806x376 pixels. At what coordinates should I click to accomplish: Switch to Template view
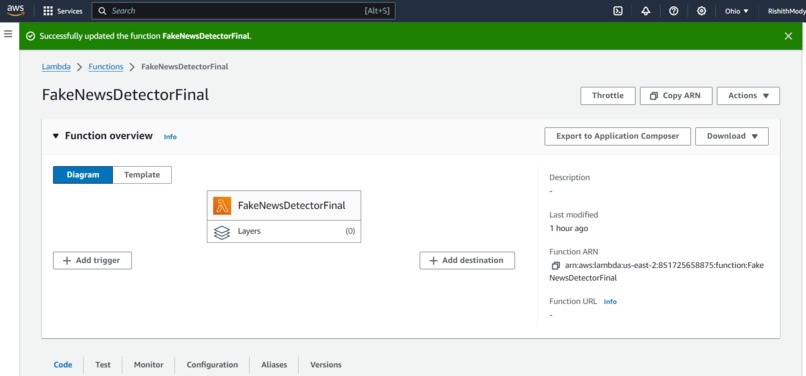click(142, 175)
